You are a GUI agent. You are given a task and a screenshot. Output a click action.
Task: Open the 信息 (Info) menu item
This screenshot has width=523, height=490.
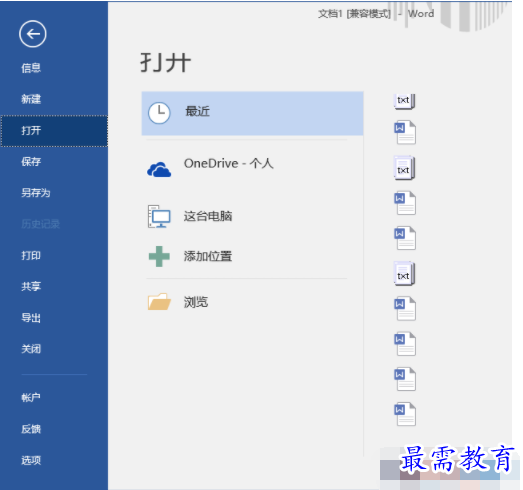pyautogui.click(x=31, y=68)
